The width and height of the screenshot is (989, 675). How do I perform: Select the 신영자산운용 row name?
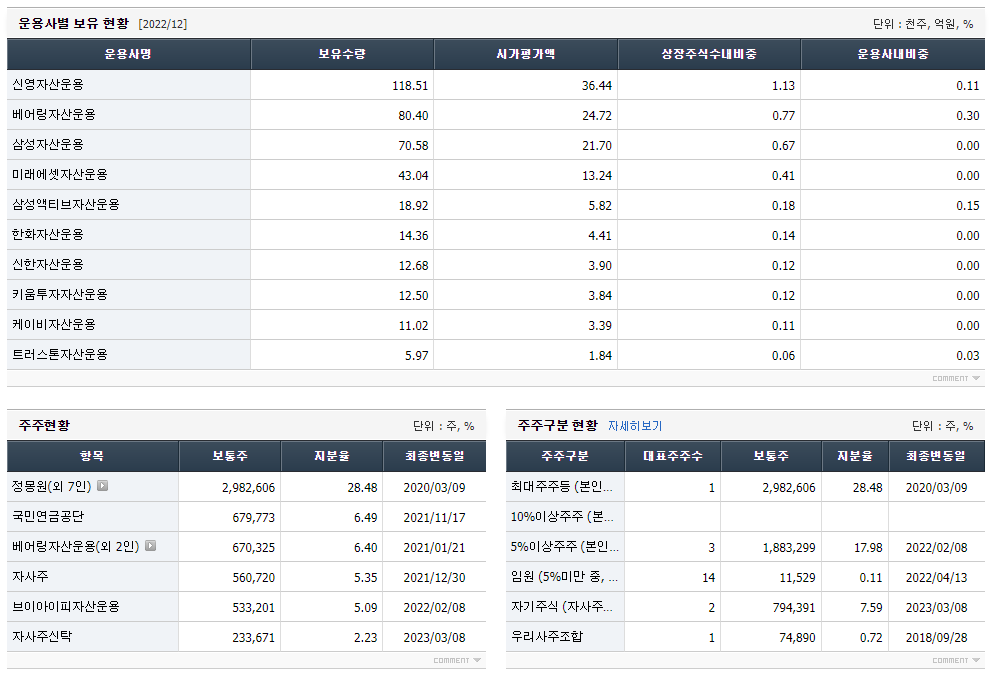(48, 85)
